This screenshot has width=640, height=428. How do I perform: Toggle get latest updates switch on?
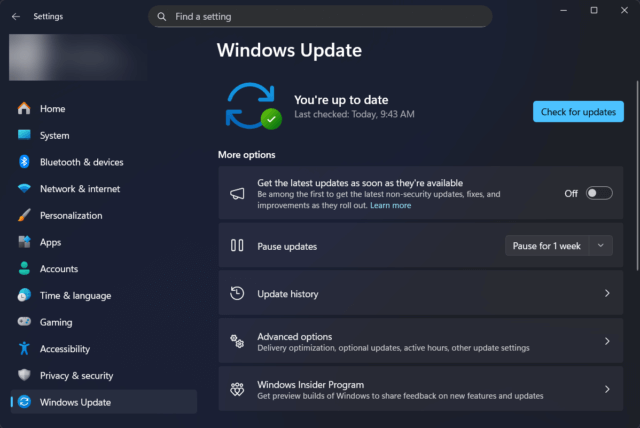pos(599,193)
